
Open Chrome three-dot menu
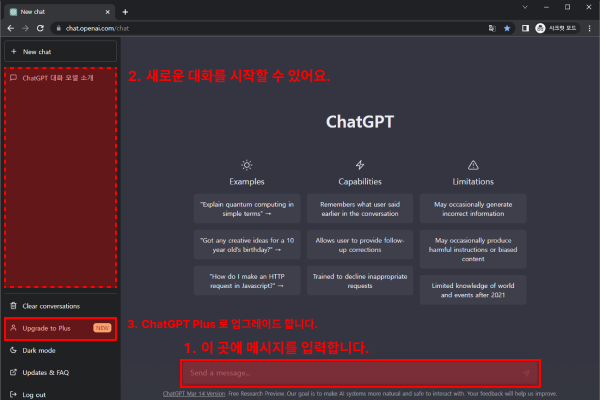[590, 28]
